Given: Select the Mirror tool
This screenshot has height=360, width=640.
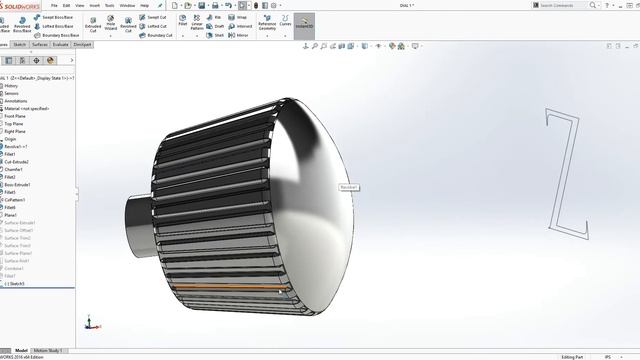Looking at the screenshot, I should coord(238,35).
